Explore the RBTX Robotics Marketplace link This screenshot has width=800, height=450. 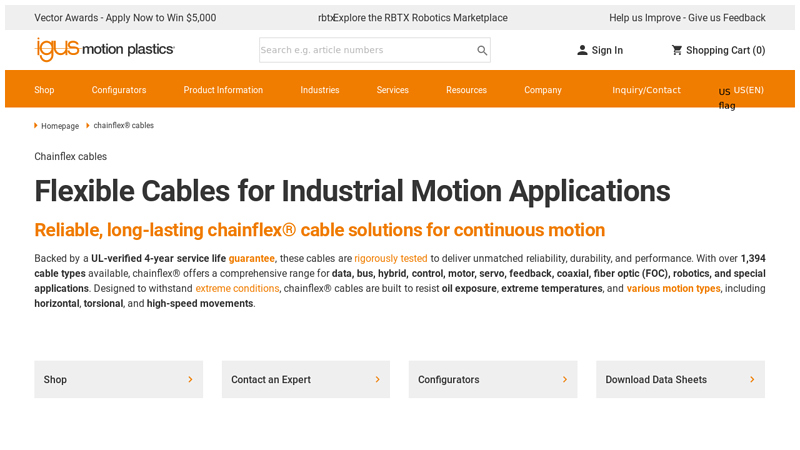click(x=420, y=18)
